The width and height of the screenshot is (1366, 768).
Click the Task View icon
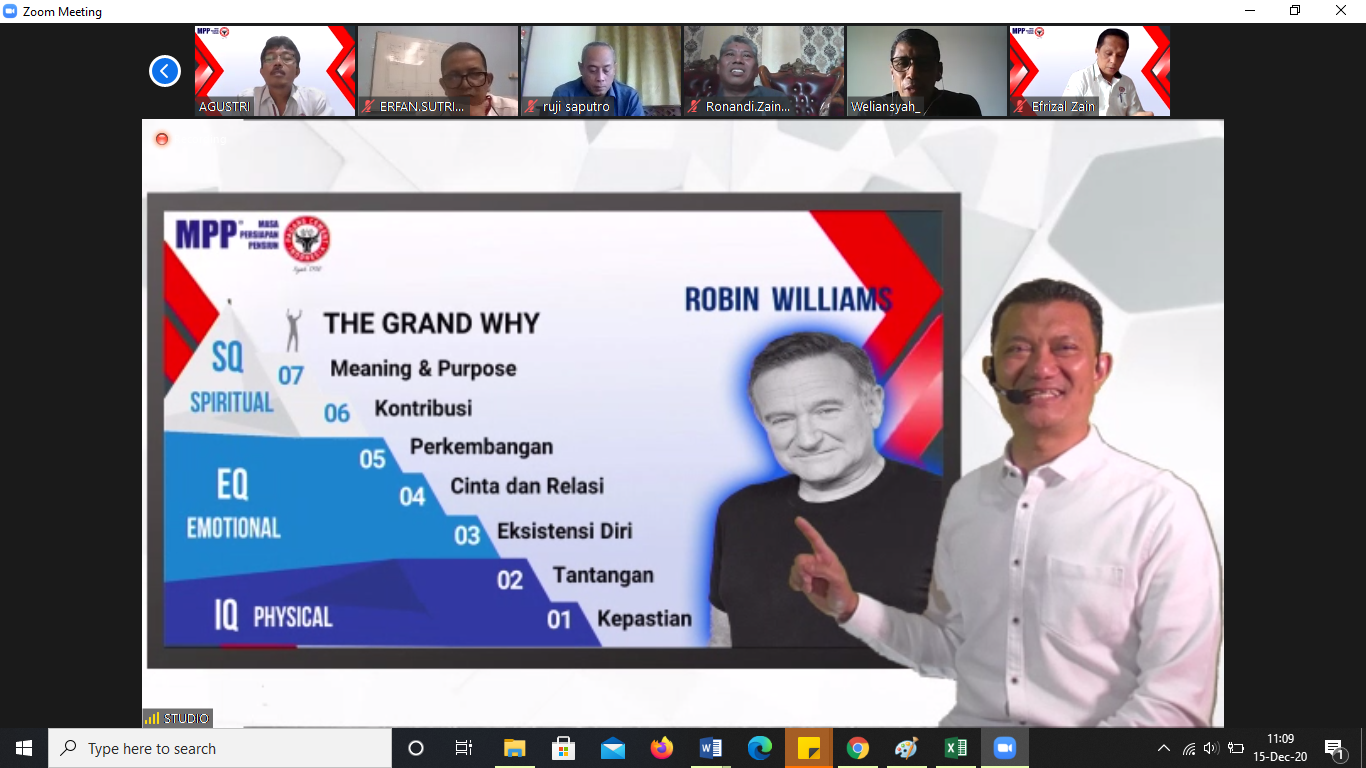click(x=464, y=748)
